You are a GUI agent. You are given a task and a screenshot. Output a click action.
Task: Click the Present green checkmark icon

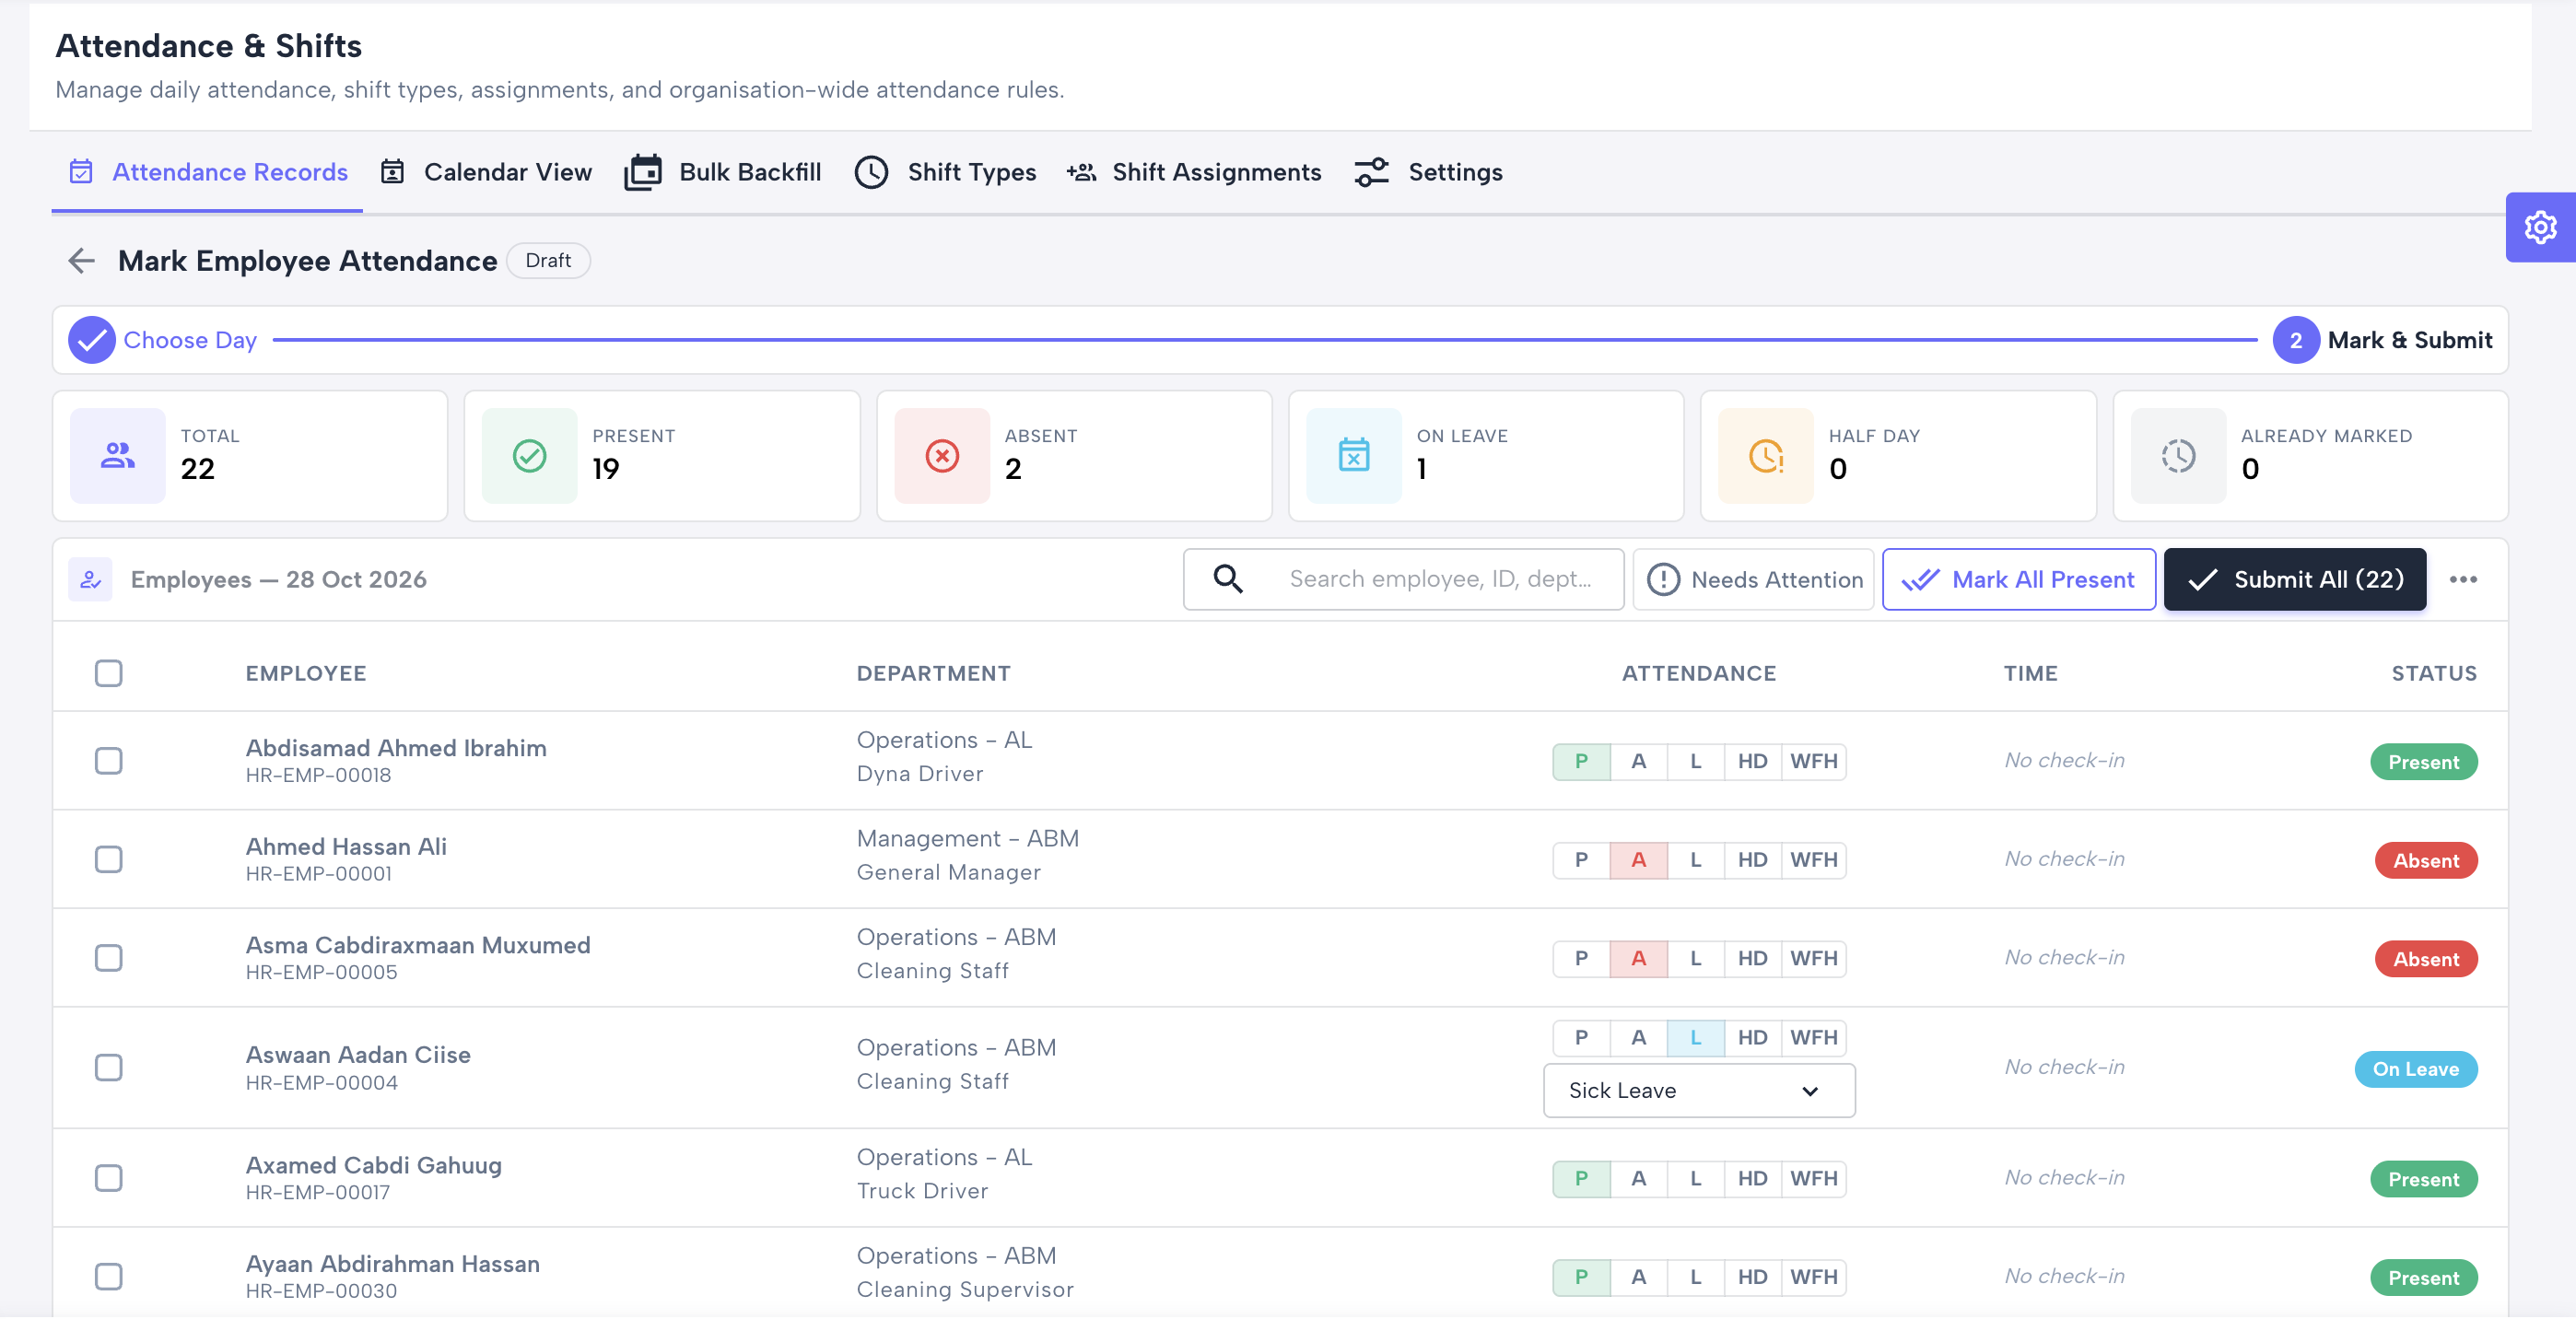pos(529,456)
